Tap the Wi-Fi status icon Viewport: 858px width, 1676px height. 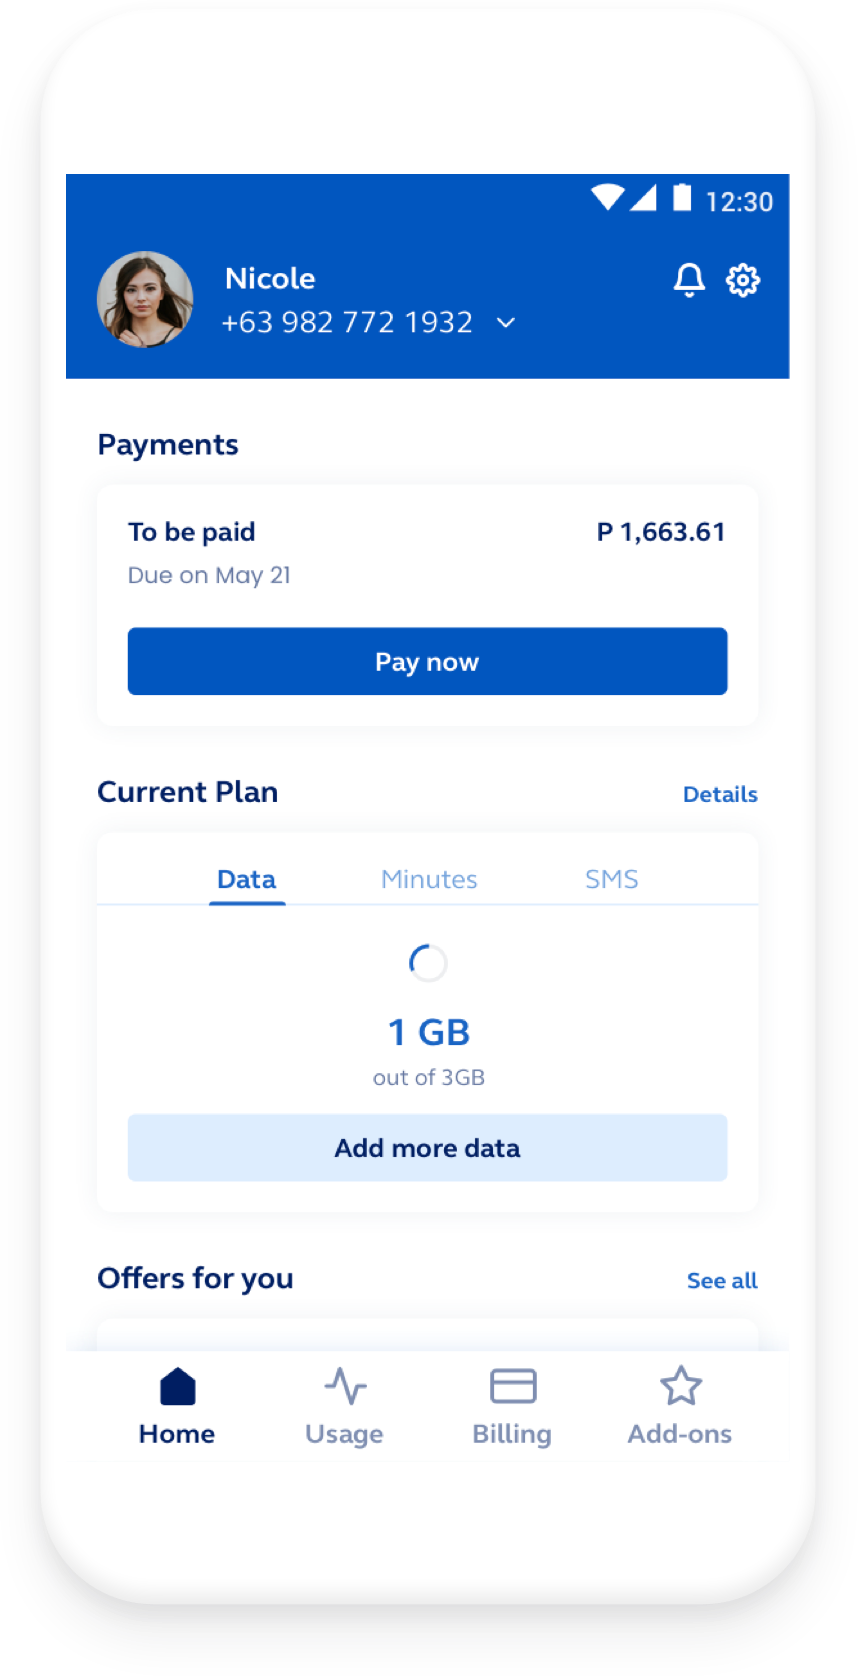[607, 197]
